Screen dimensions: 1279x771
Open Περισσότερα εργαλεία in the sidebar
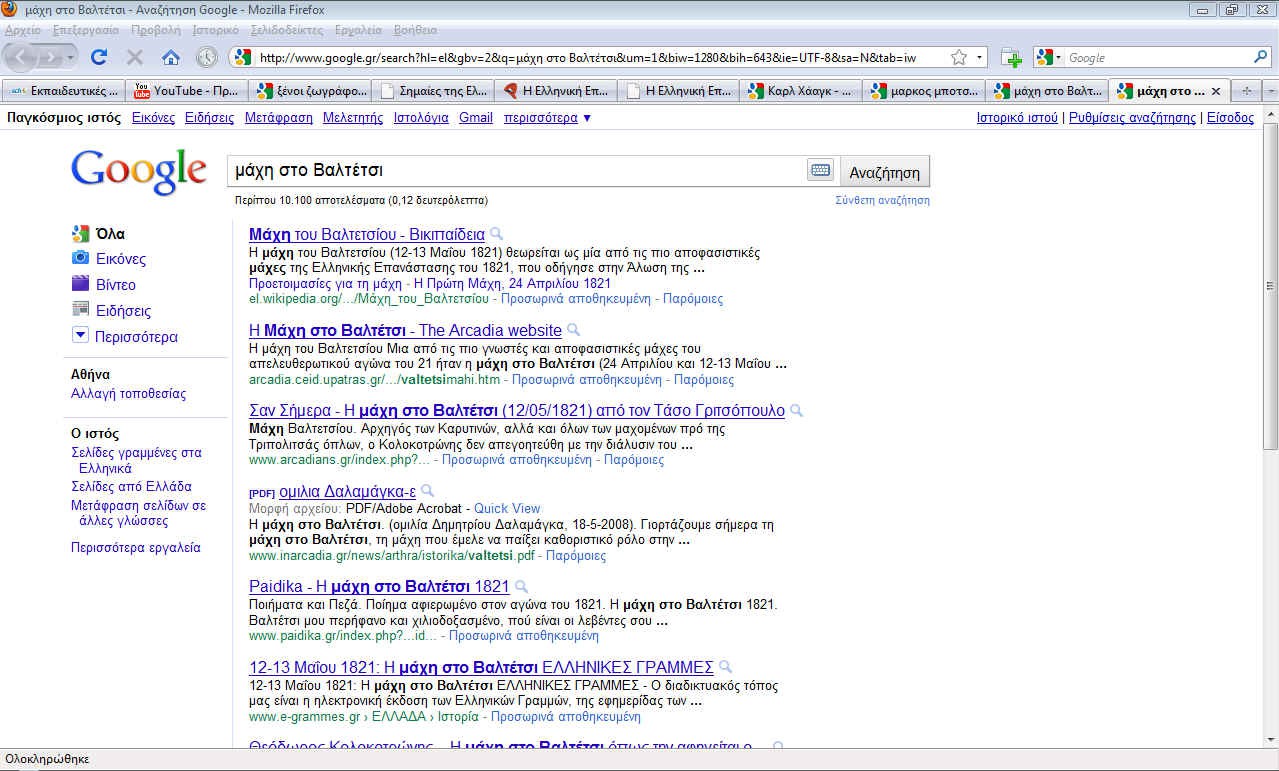tap(135, 548)
